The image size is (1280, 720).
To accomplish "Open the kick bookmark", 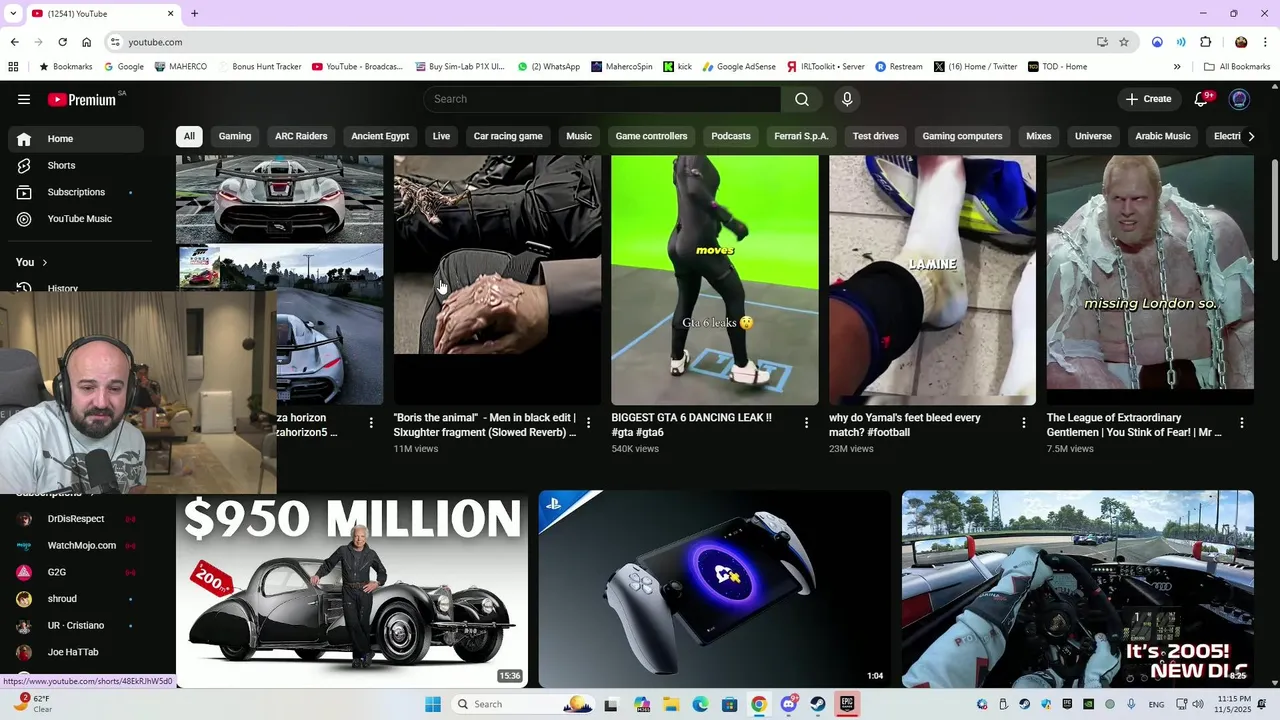I will pos(677,67).
